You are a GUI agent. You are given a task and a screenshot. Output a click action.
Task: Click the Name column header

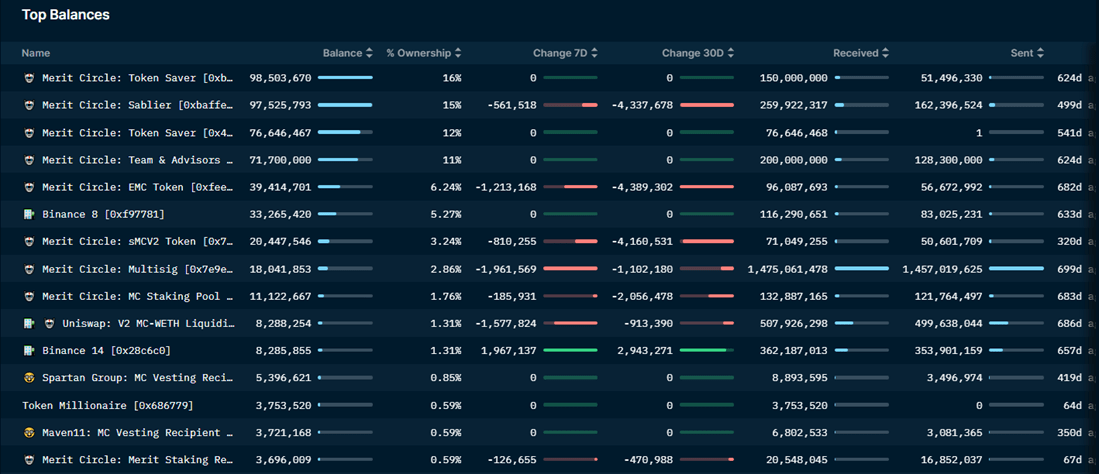(x=36, y=53)
